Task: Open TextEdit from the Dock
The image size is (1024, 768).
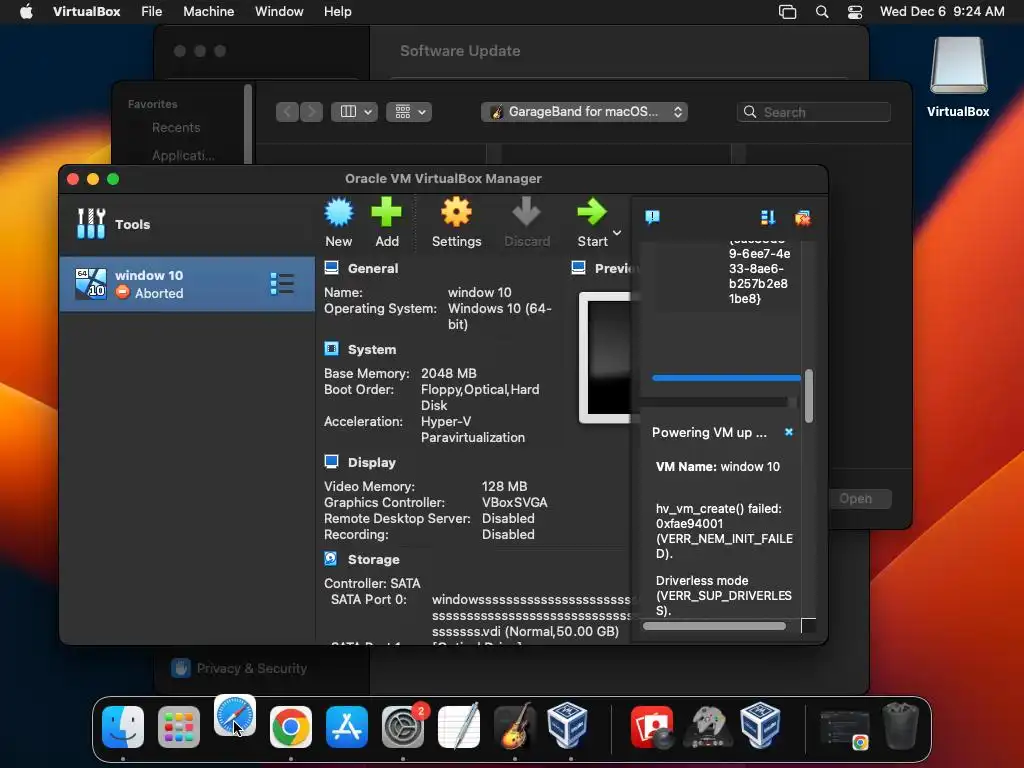Action: coord(459,727)
